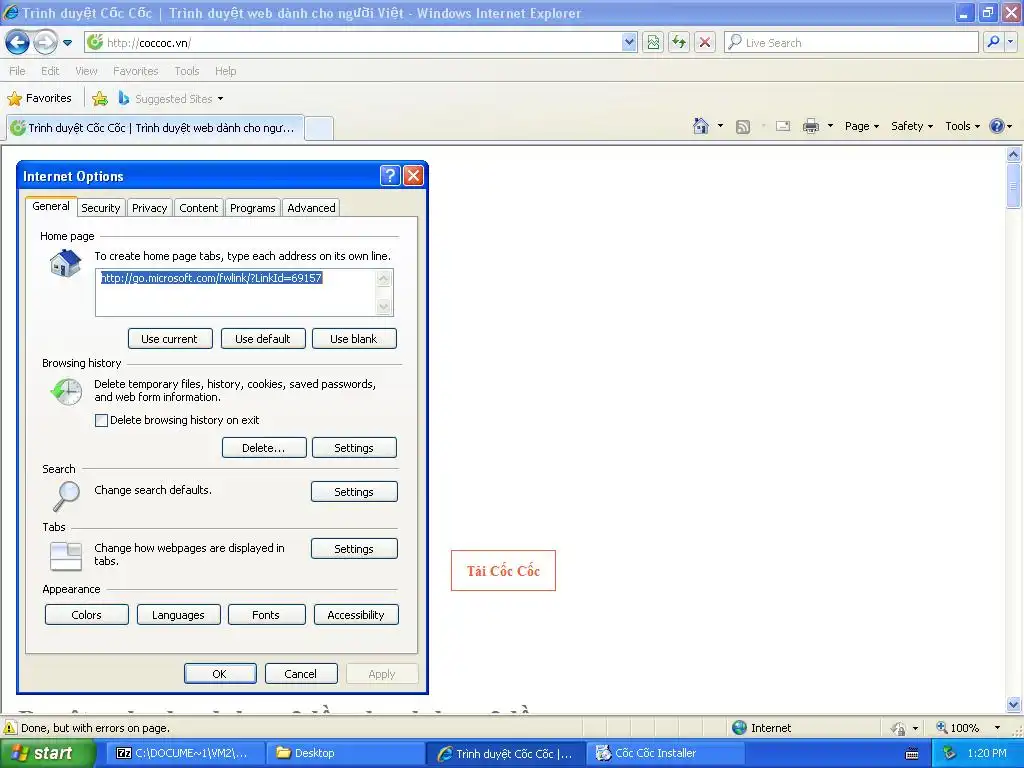The width and height of the screenshot is (1024, 768).
Task: Click Add to Favorites Bar star icon
Action: (x=100, y=99)
